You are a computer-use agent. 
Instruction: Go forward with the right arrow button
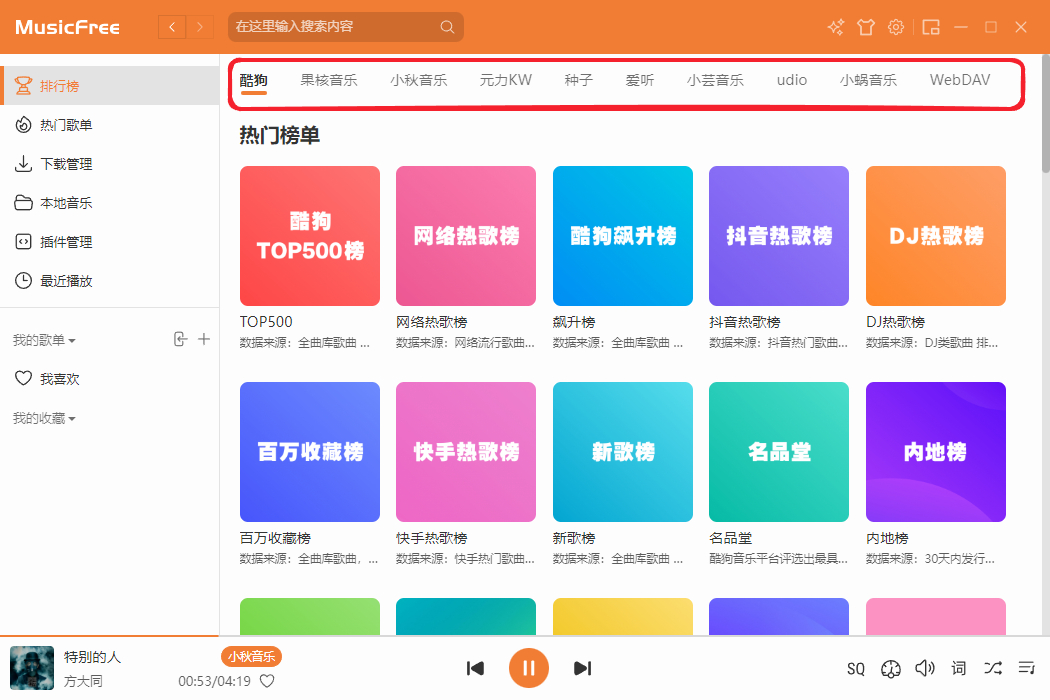tap(200, 27)
